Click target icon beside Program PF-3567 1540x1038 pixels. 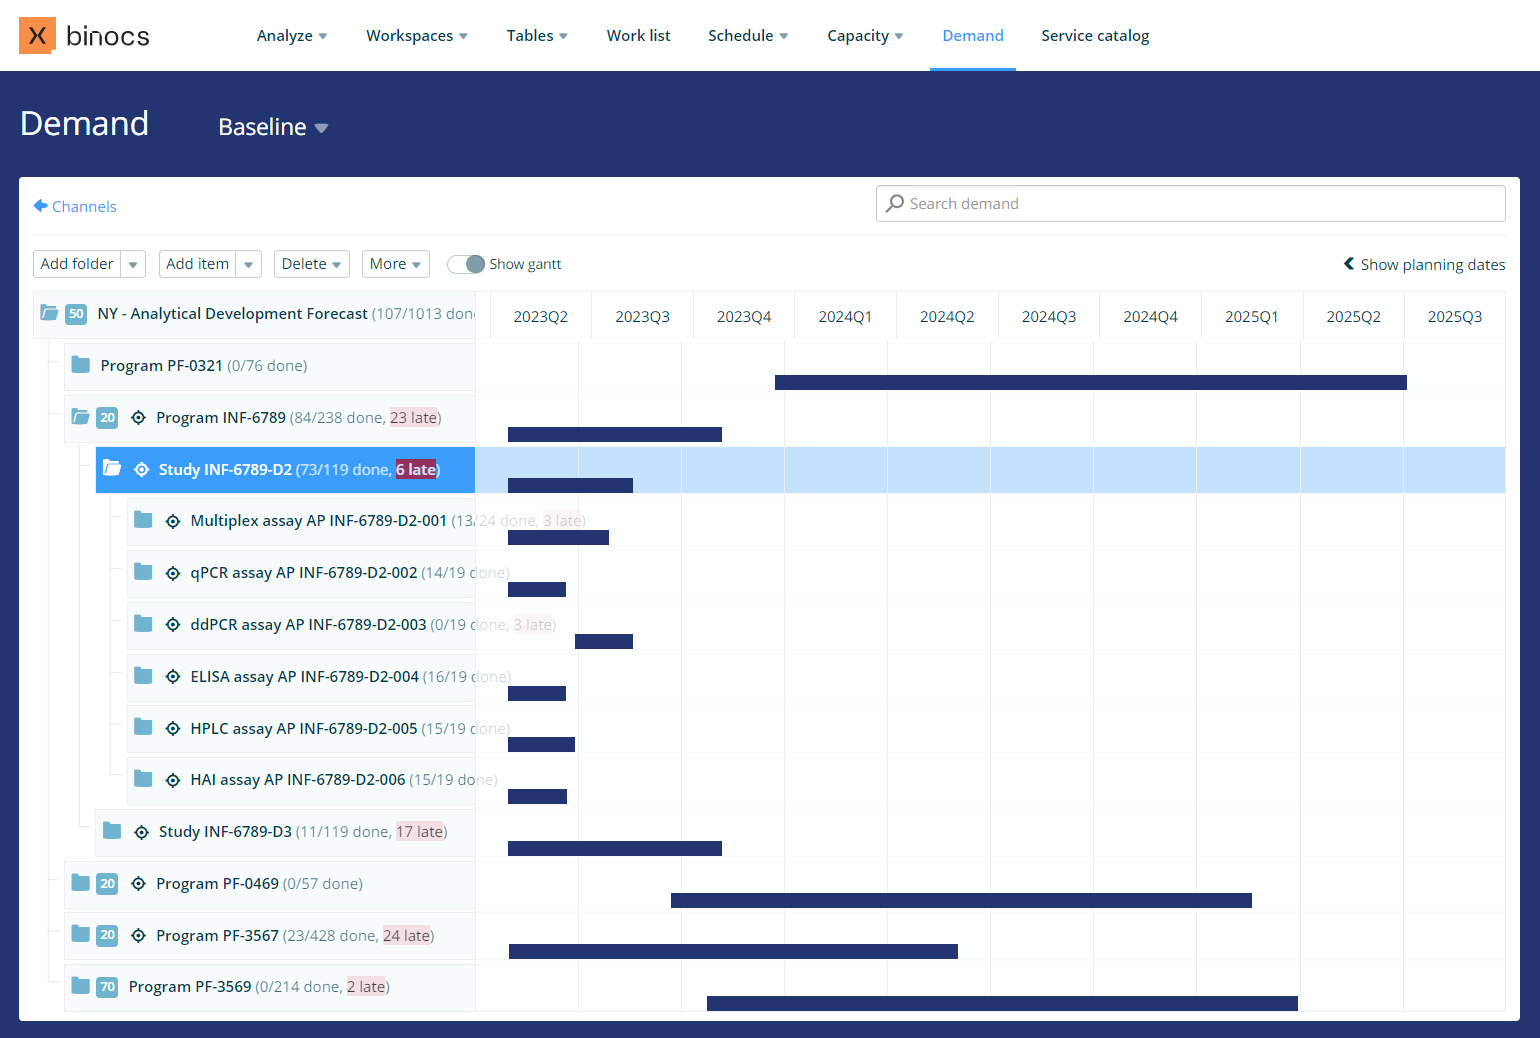[139, 936]
